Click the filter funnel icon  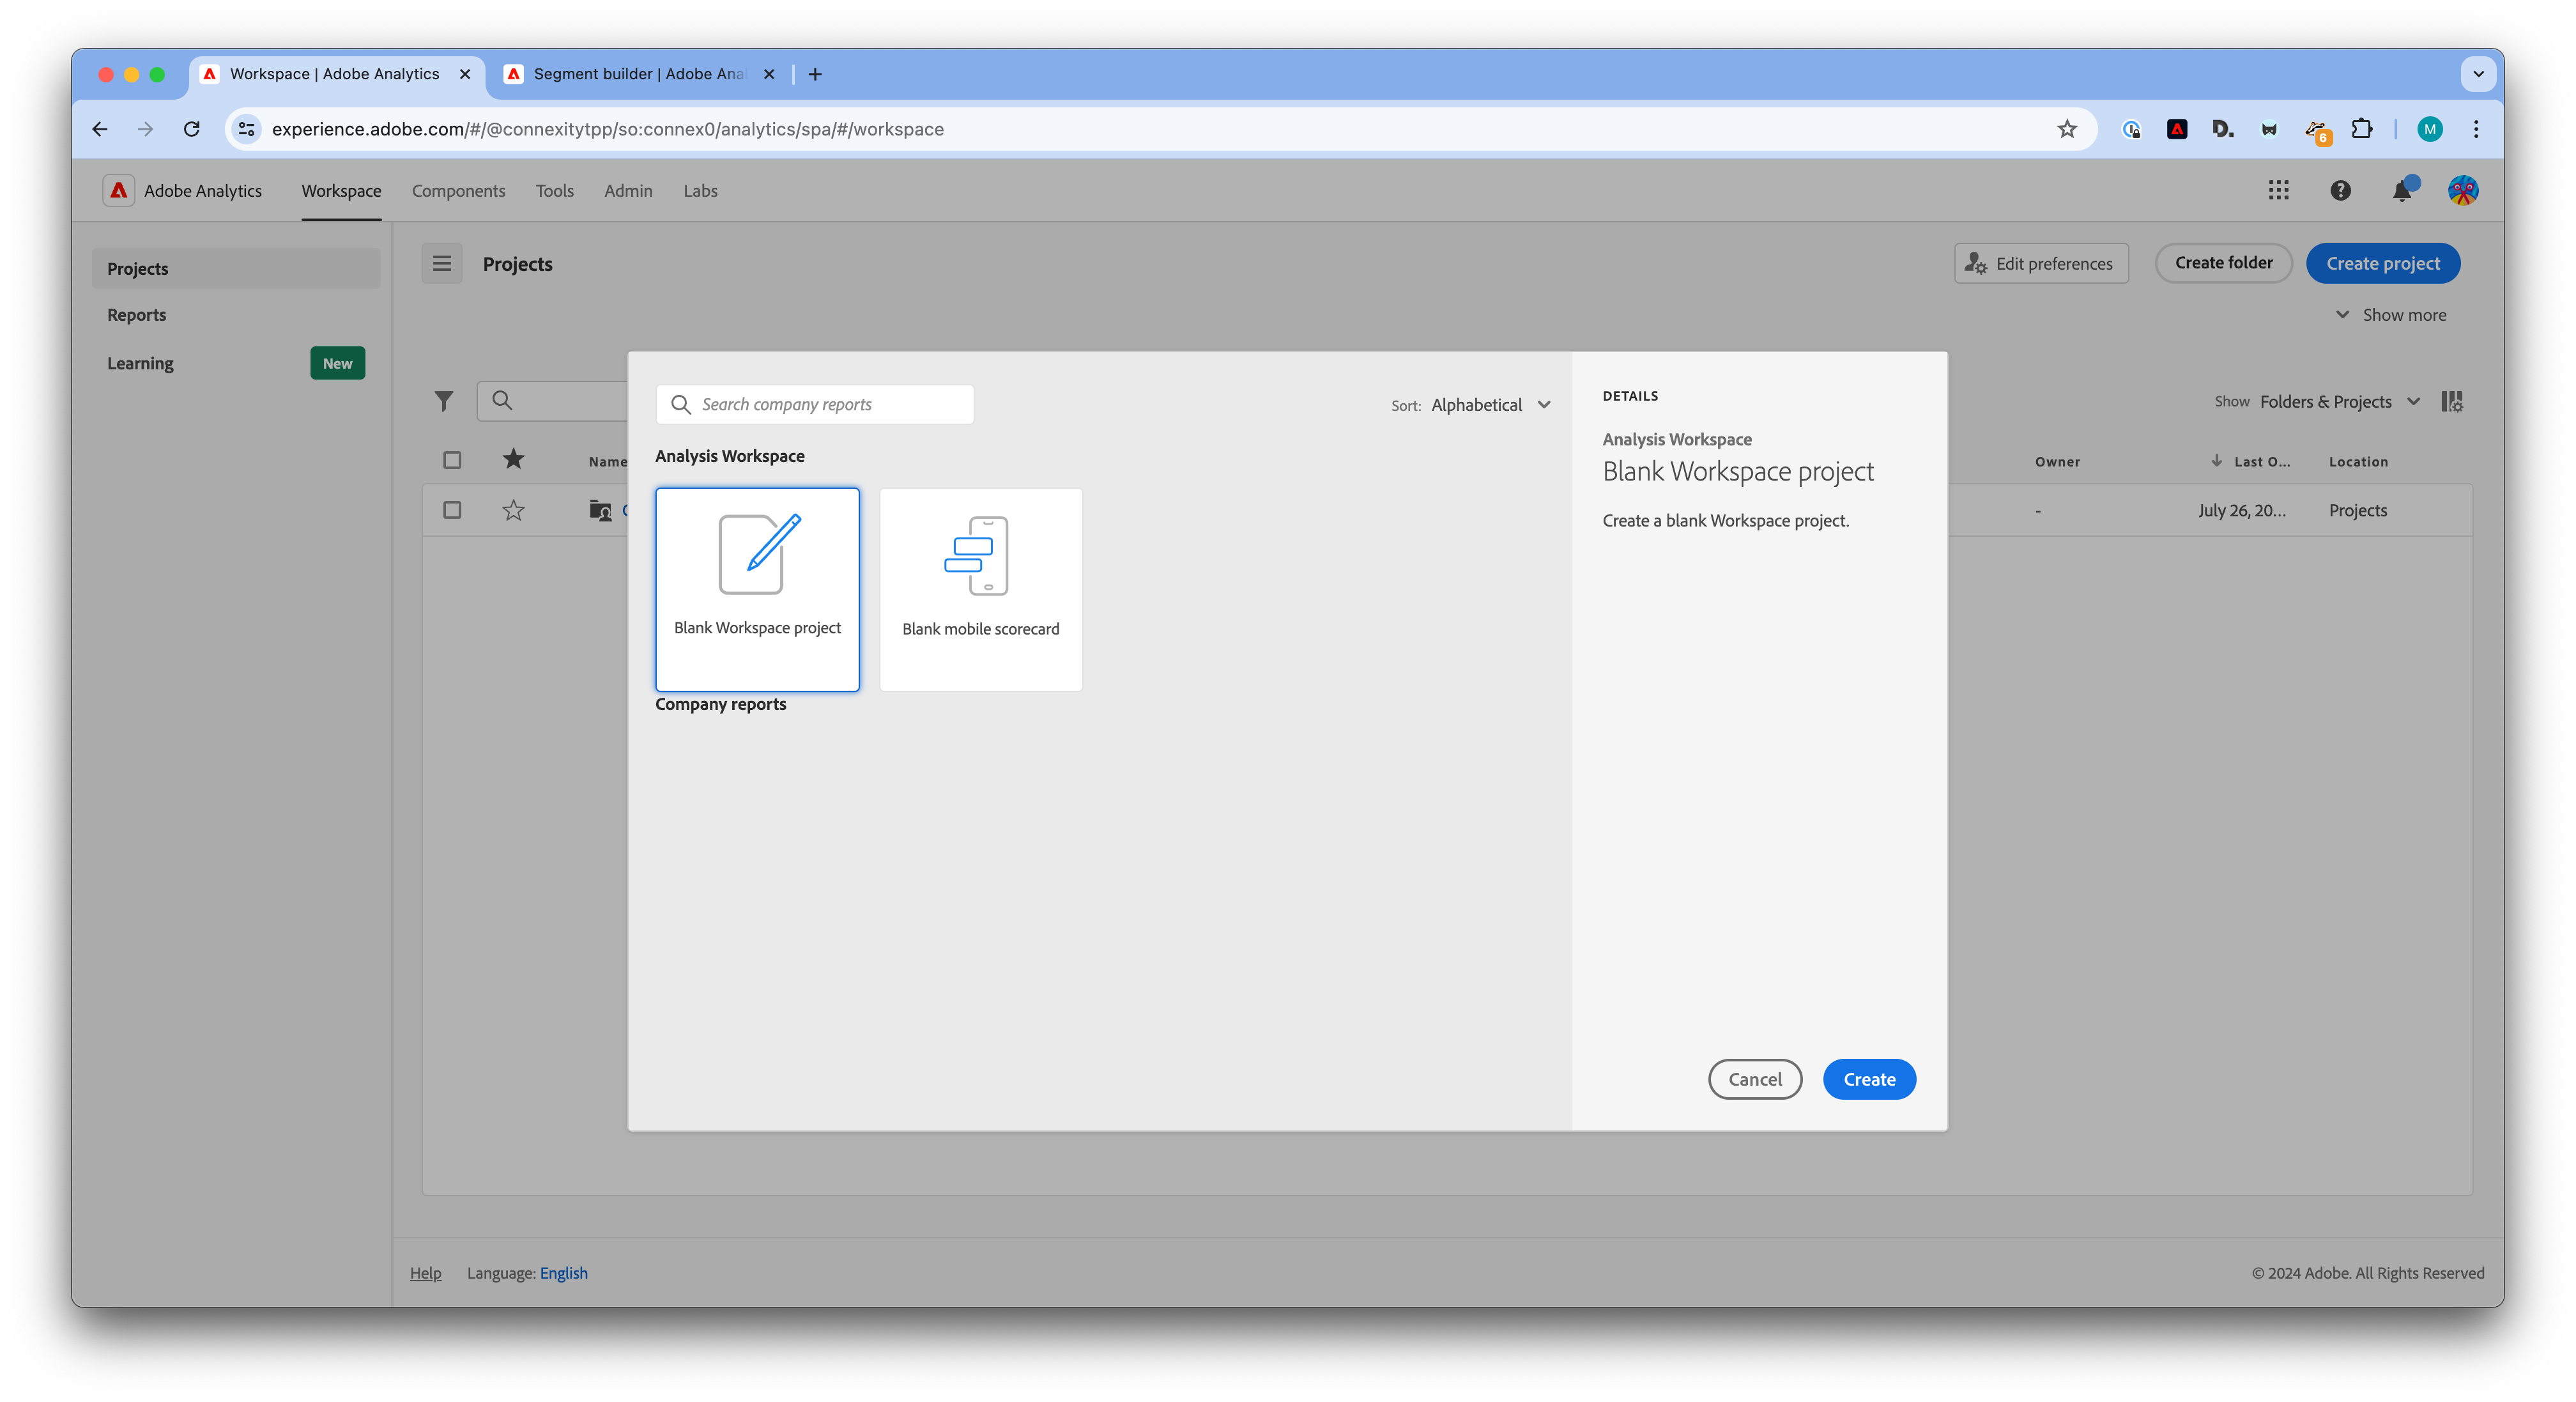pyautogui.click(x=444, y=401)
